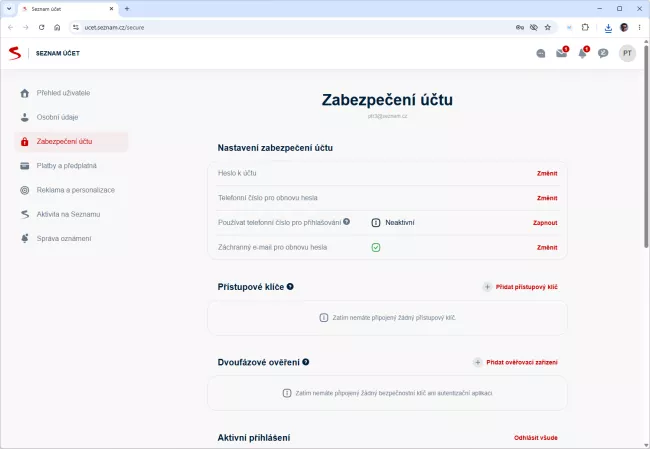This screenshot has height=449, width=650.
Task: Click the person icon beside Osobní údaje
Action: 25,117
